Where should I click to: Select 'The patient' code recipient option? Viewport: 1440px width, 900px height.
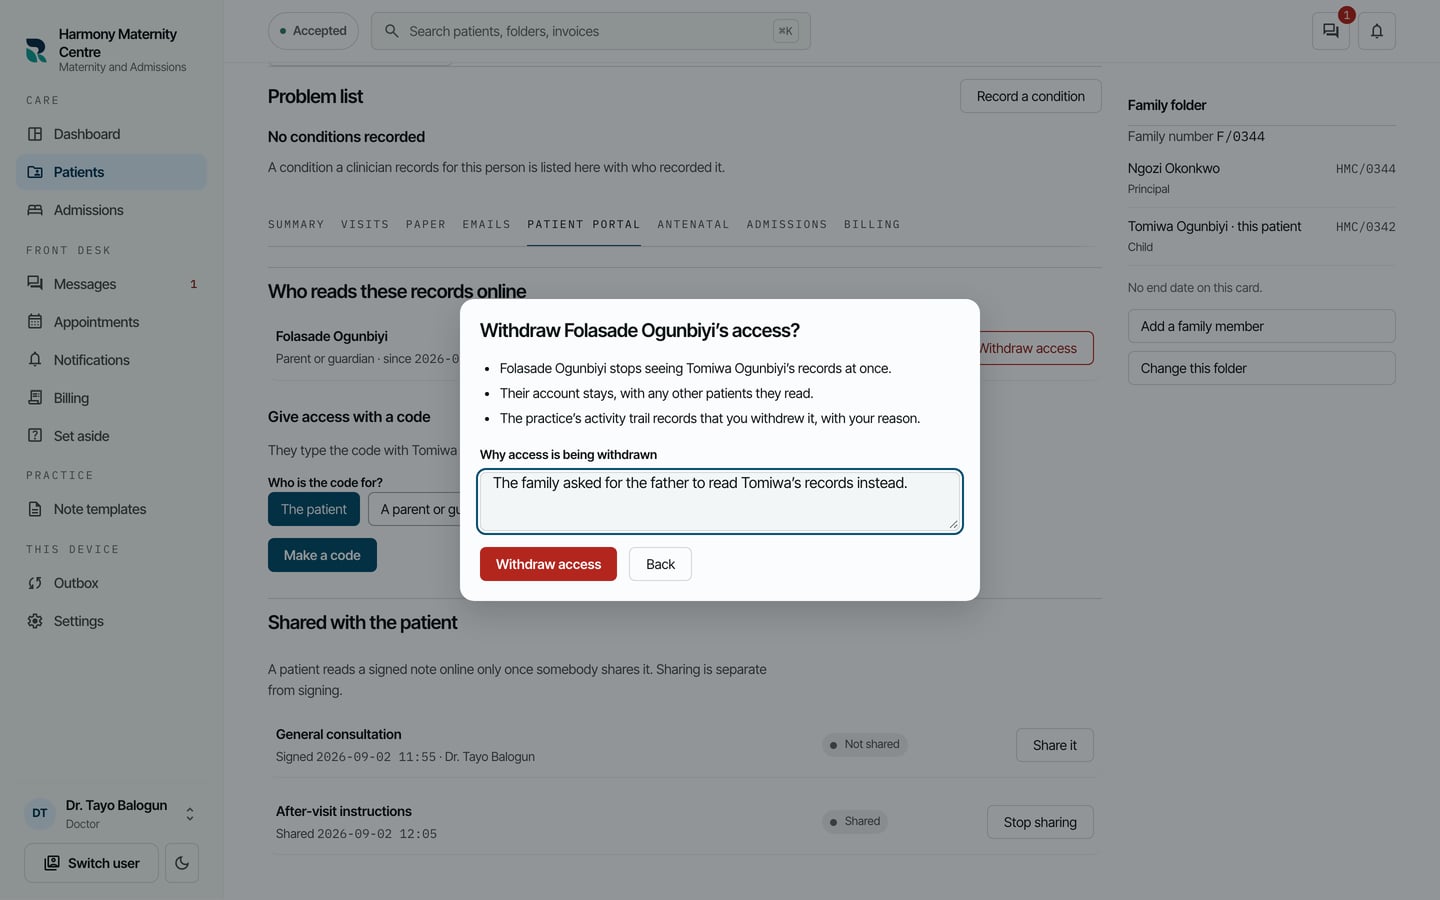click(314, 509)
